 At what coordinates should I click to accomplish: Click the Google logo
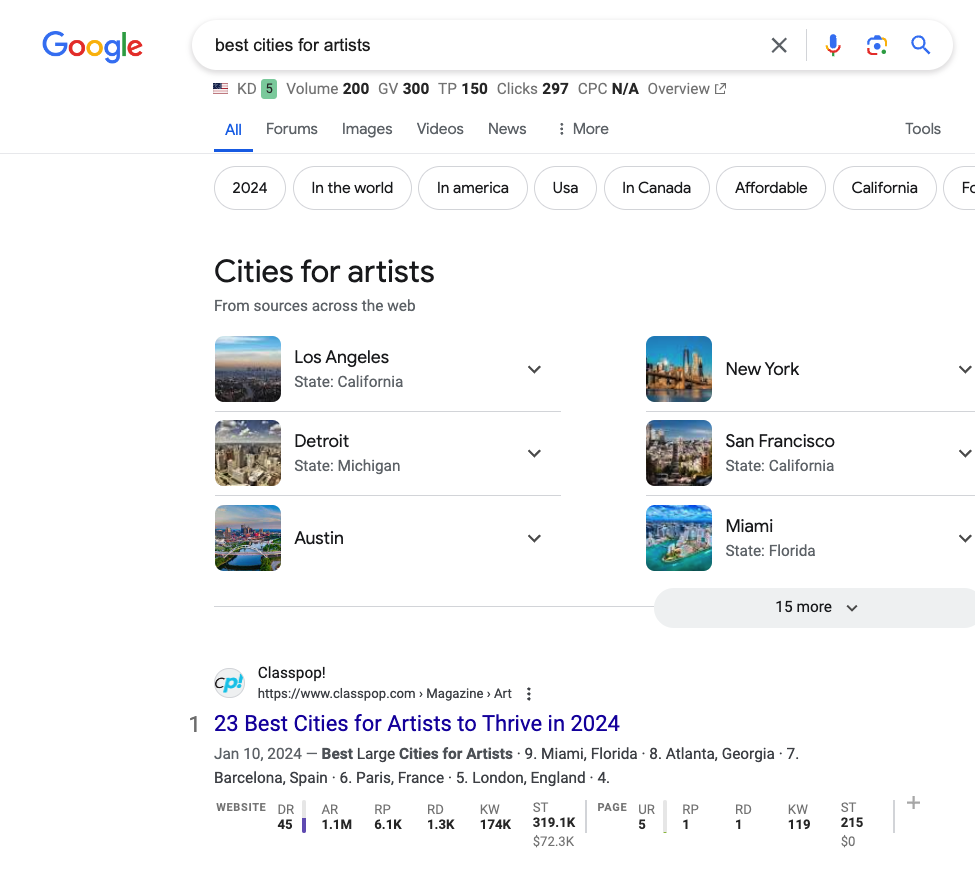coord(92,46)
